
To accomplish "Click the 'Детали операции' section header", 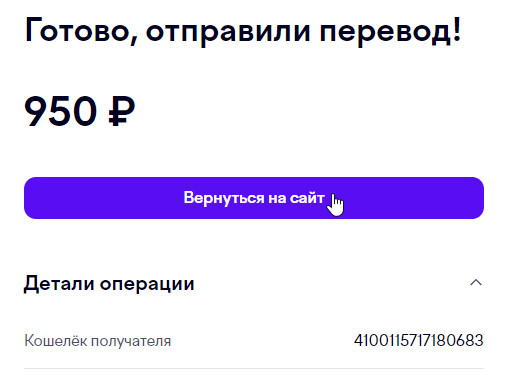I will [x=254, y=283].
